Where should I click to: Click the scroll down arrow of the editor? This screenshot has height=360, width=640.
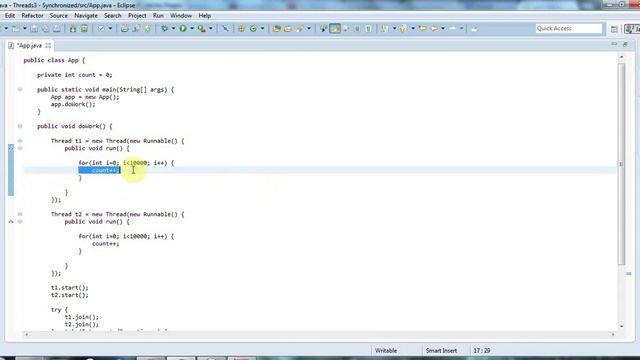[621, 326]
